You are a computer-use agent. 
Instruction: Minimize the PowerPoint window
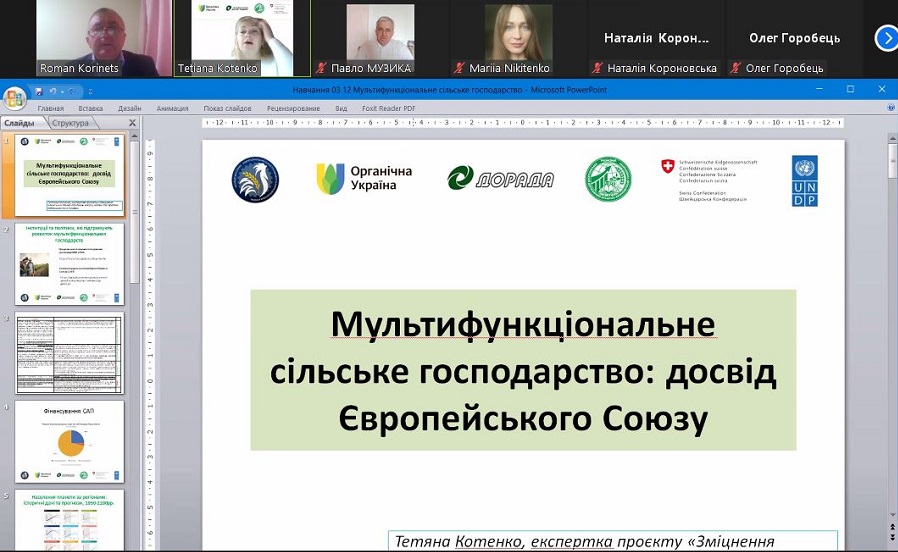tap(820, 89)
